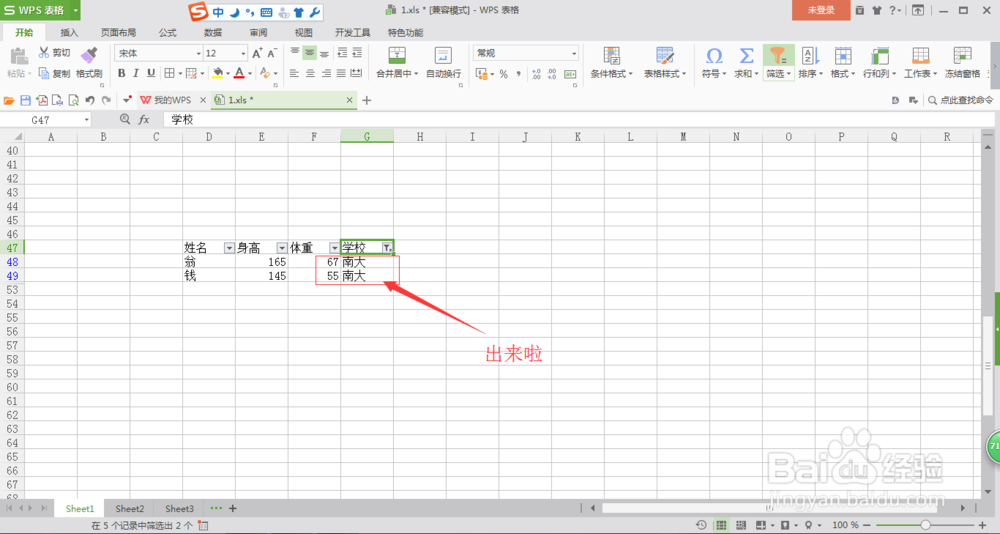Toggle Italic formatting
Viewport: 1000px width, 534px height.
136,73
